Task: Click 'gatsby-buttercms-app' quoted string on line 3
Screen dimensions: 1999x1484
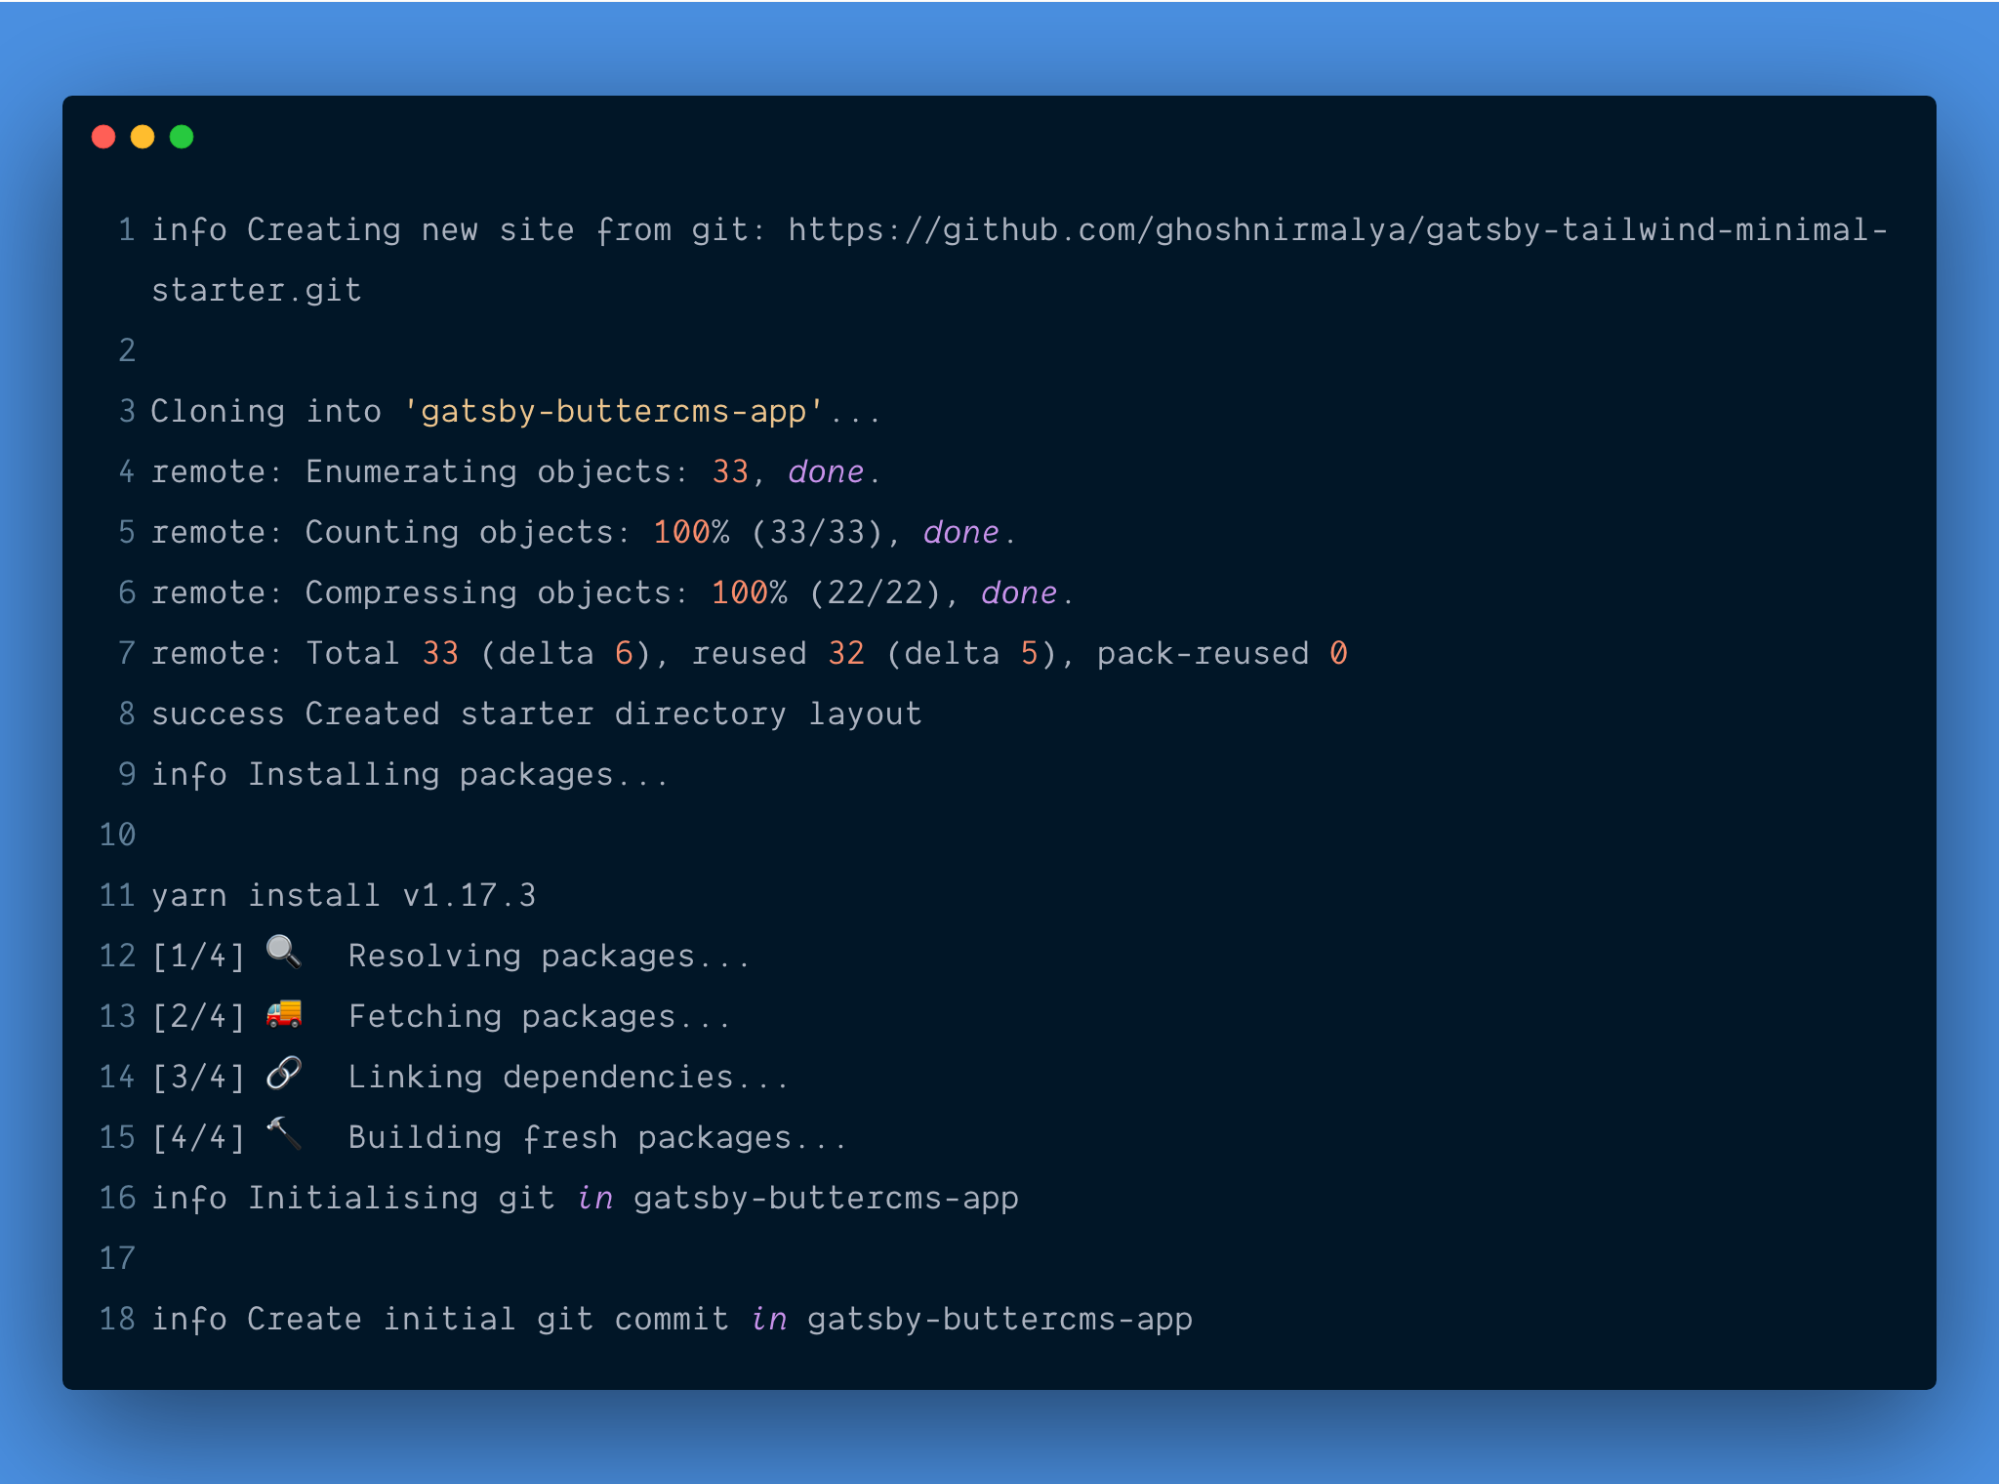Action: [613, 411]
